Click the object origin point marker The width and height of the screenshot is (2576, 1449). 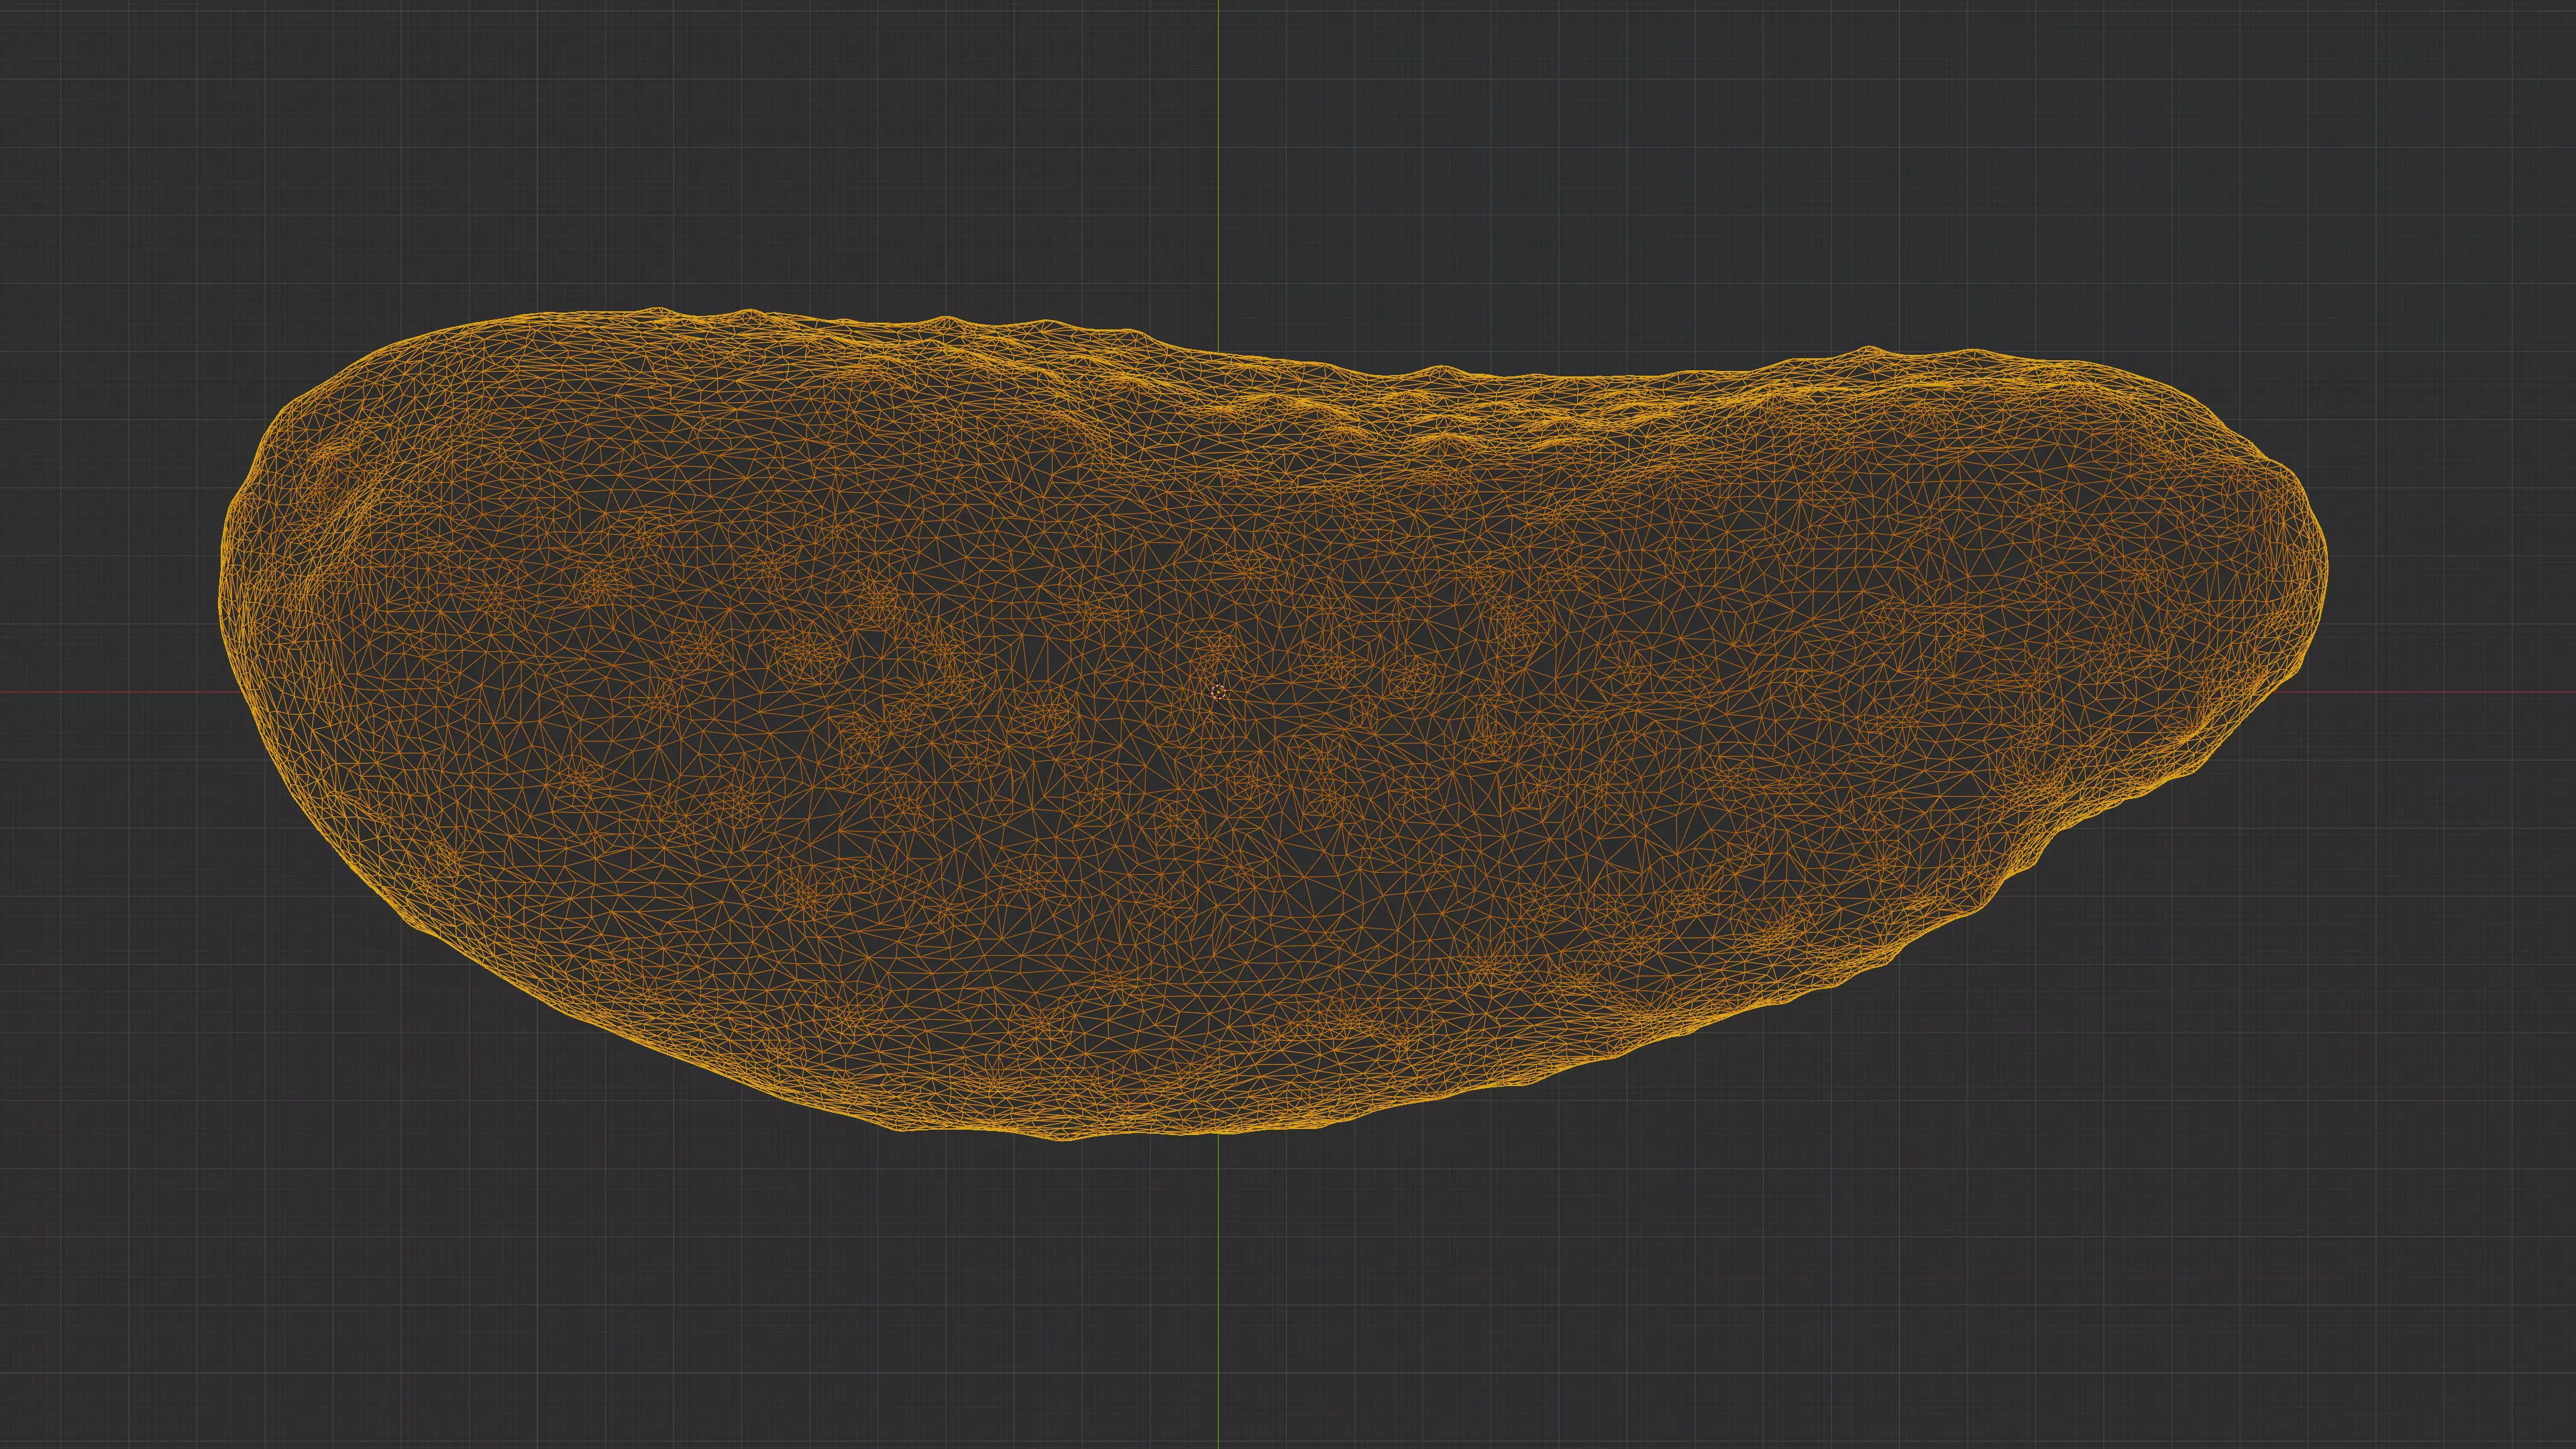click(x=1218, y=692)
